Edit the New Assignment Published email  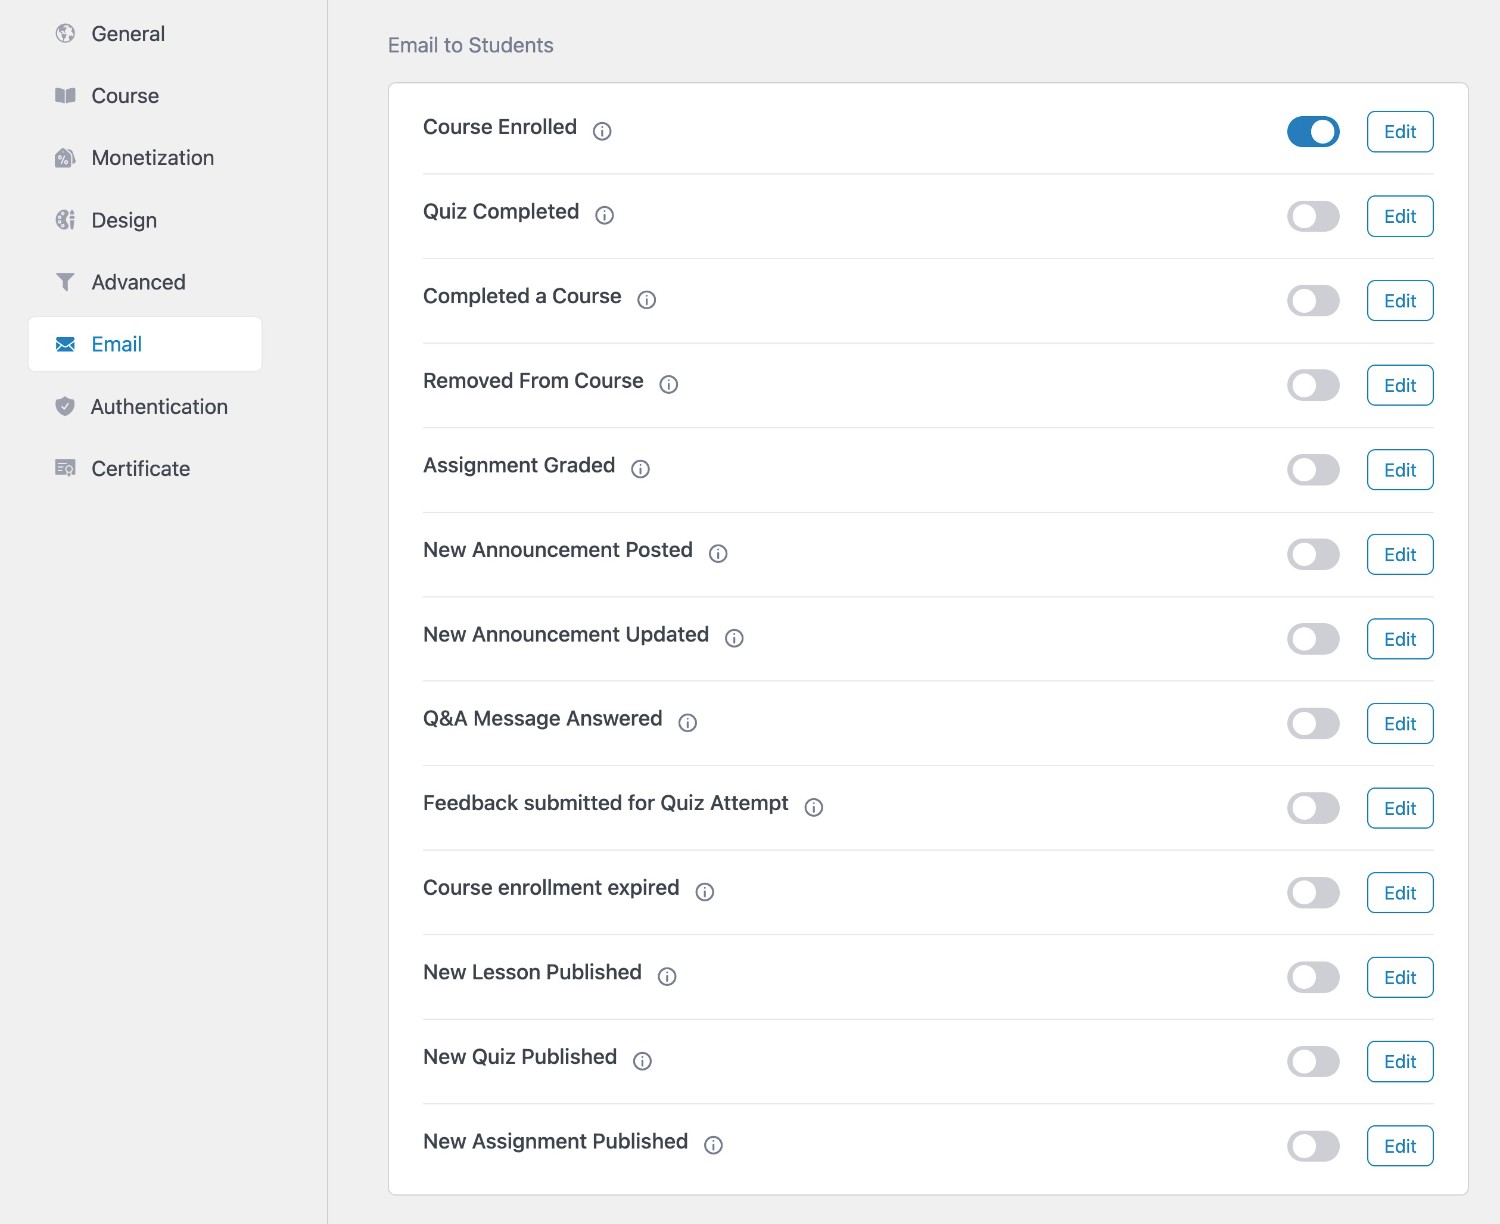click(x=1400, y=1146)
